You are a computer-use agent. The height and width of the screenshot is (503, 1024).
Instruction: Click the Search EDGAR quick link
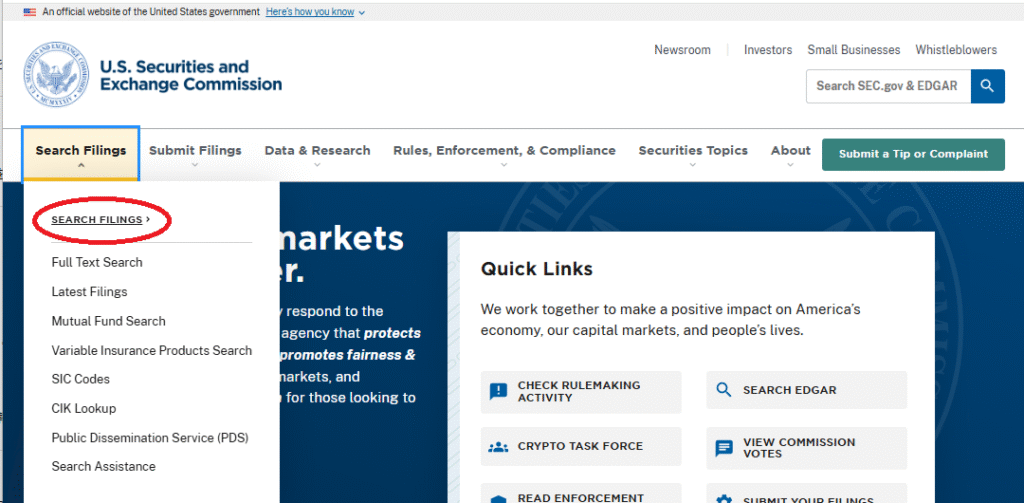[807, 390]
